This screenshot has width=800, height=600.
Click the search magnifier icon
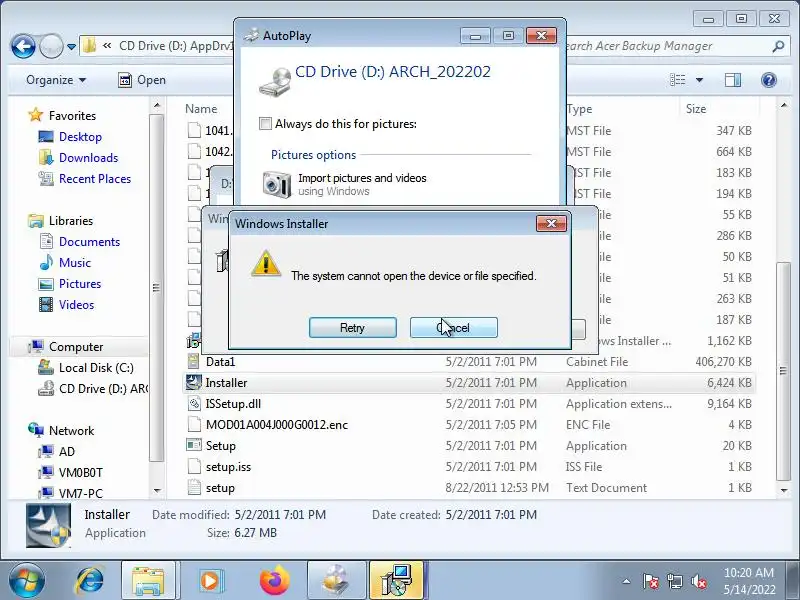click(x=778, y=46)
